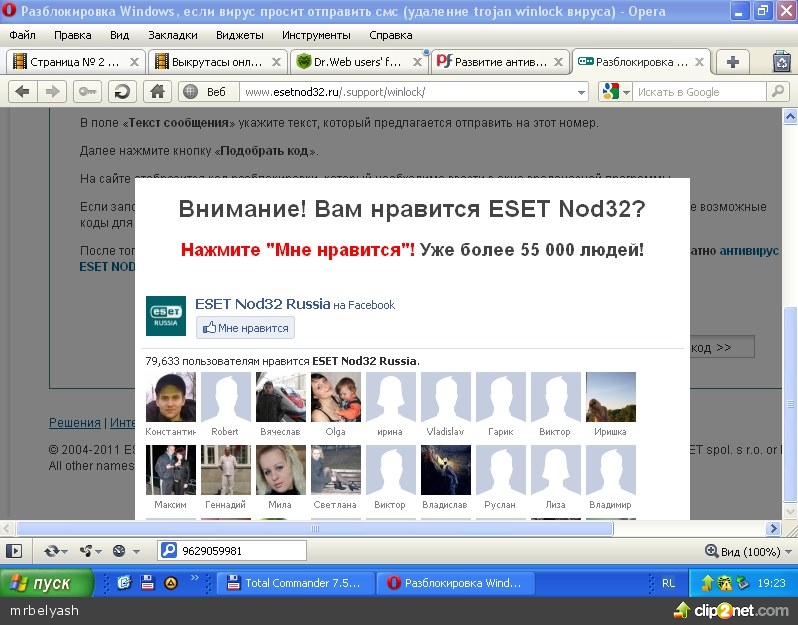Launch IE icon in quick launch
Viewport: 798px width, 625px height.
point(124,582)
